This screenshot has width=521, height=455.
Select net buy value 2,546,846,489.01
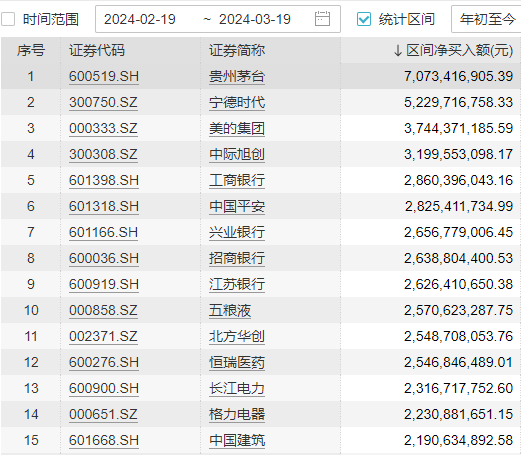458,362
